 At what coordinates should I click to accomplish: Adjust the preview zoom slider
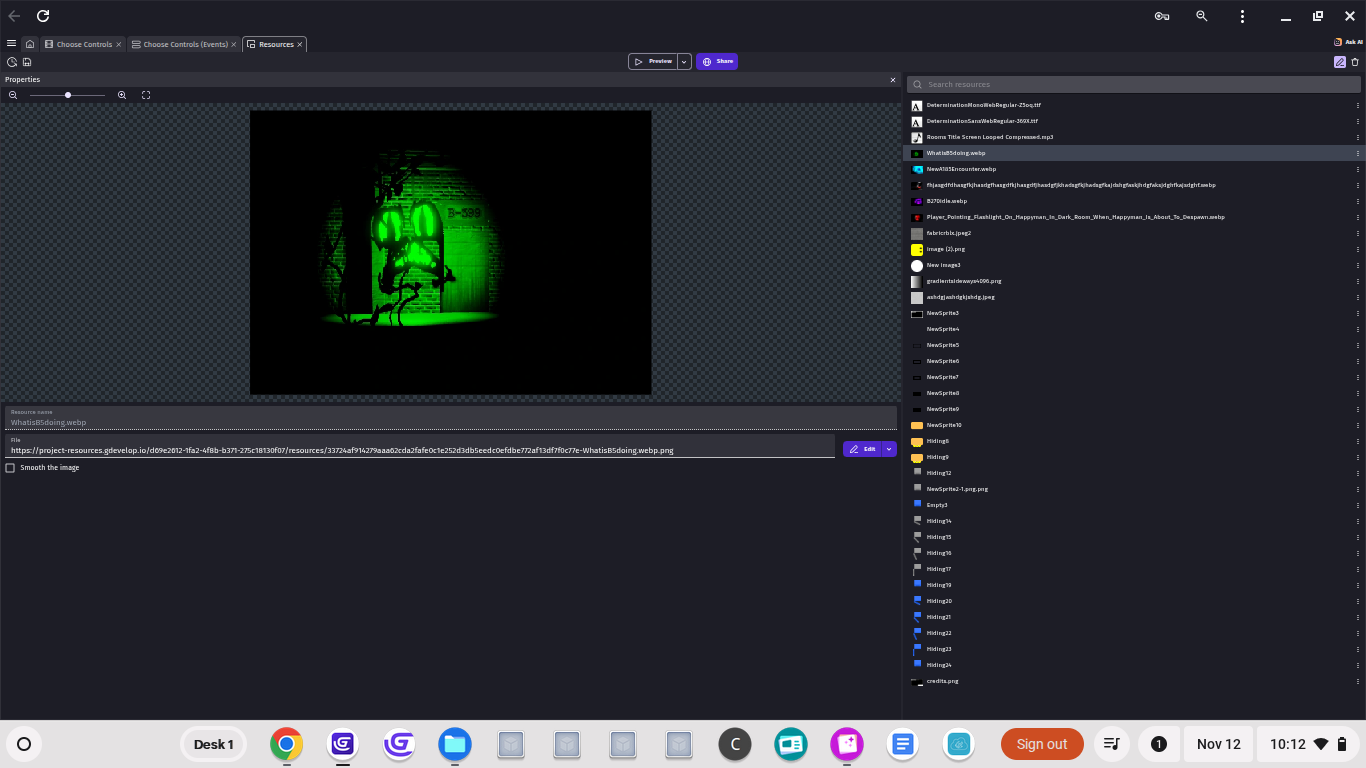[x=68, y=95]
